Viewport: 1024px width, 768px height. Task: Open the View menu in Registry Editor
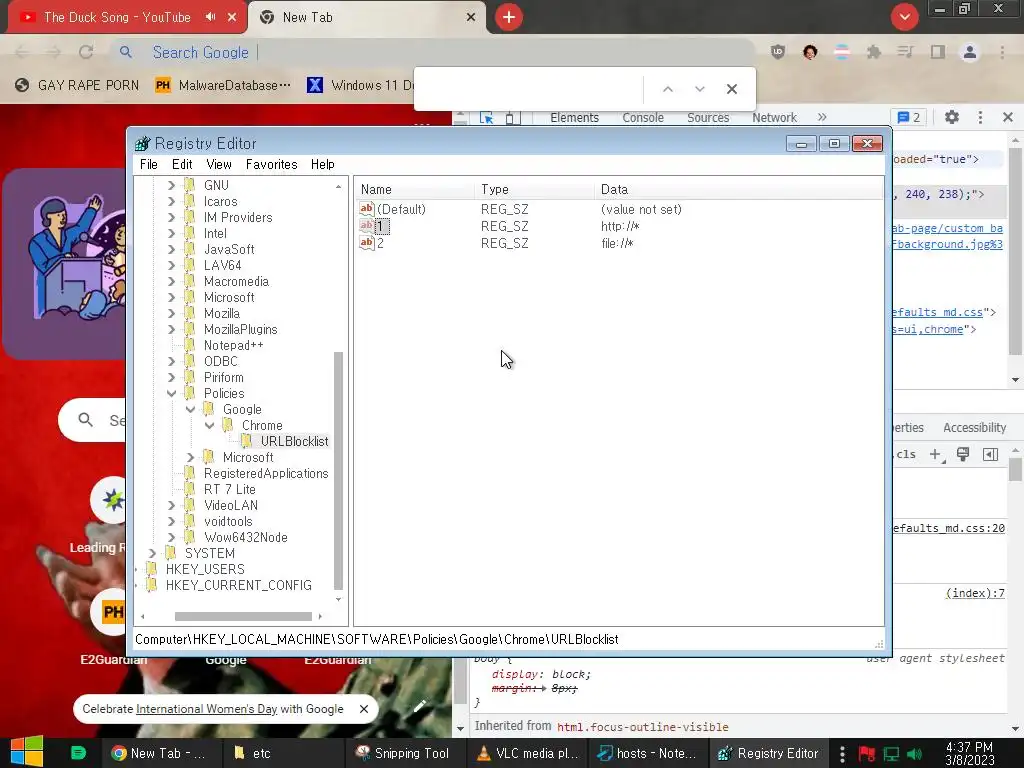point(219,165)
